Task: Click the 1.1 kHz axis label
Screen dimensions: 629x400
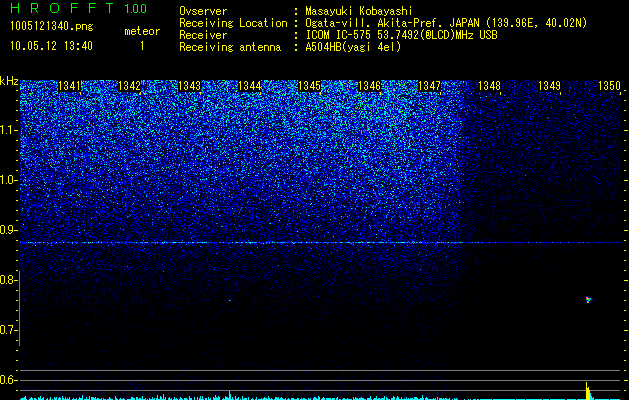Action: [9, 130]
